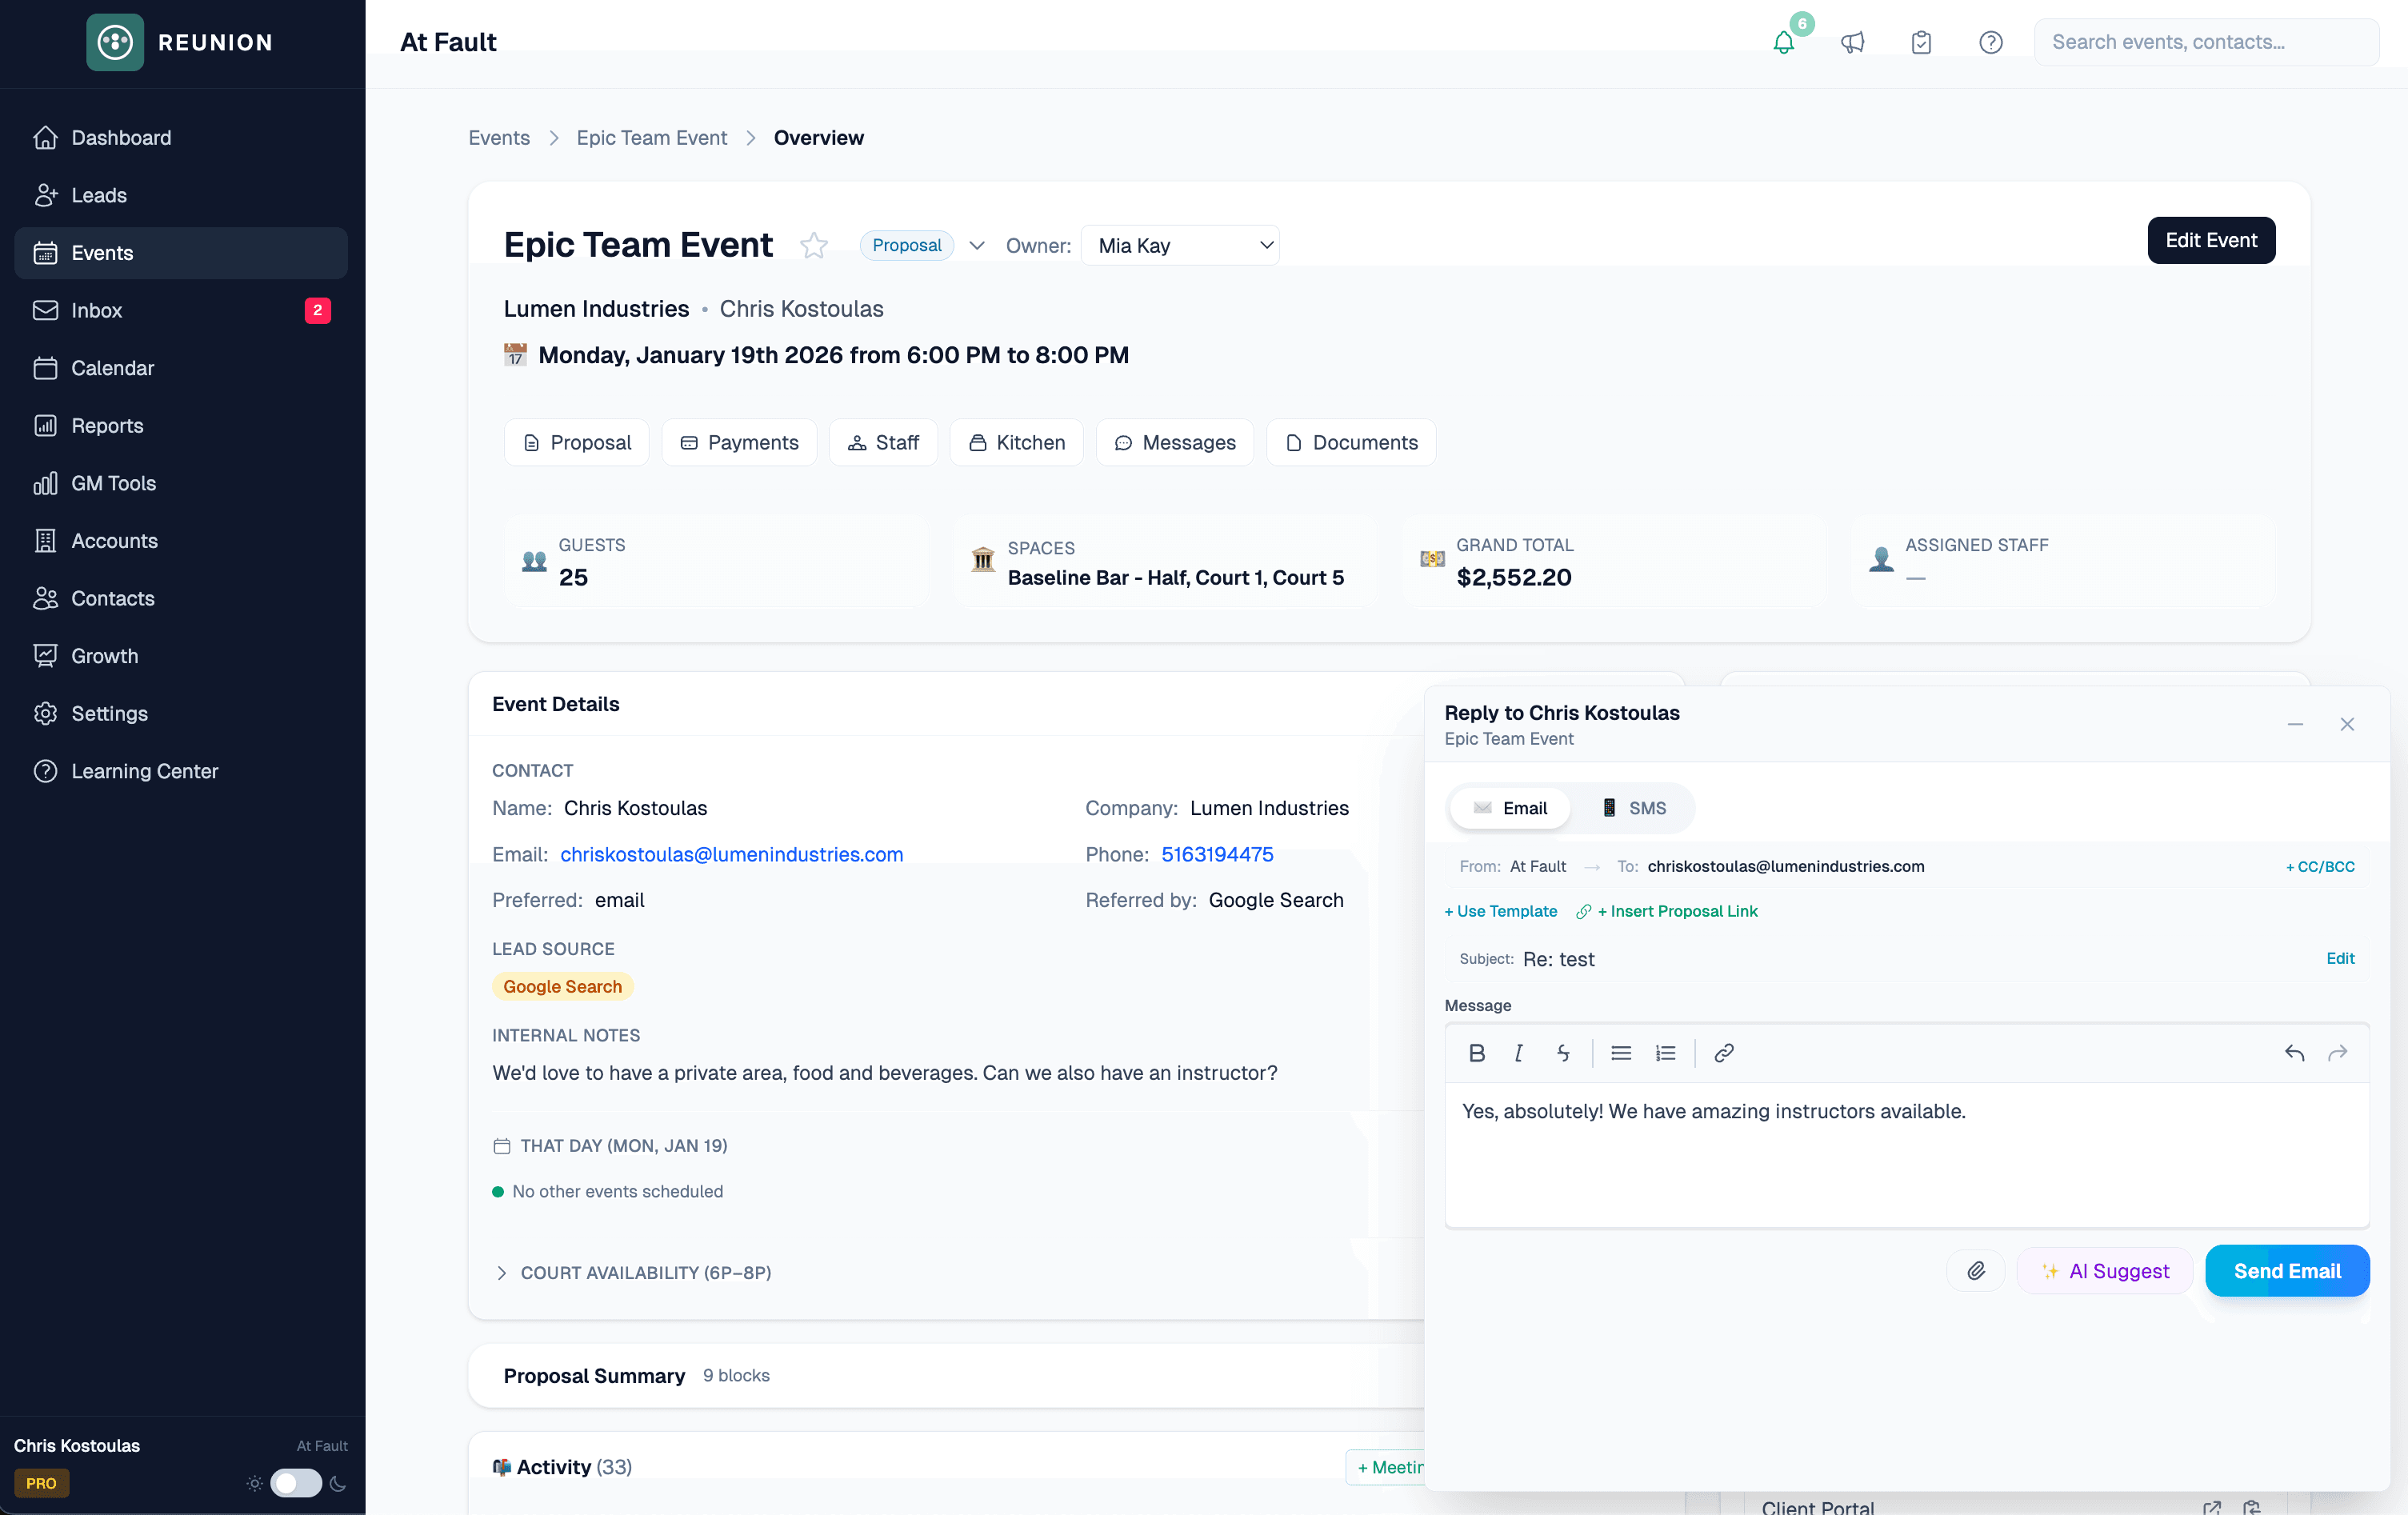Apply bold formatting in the message editor
This screenshot has height=1515, width=2408.
1477,1053
